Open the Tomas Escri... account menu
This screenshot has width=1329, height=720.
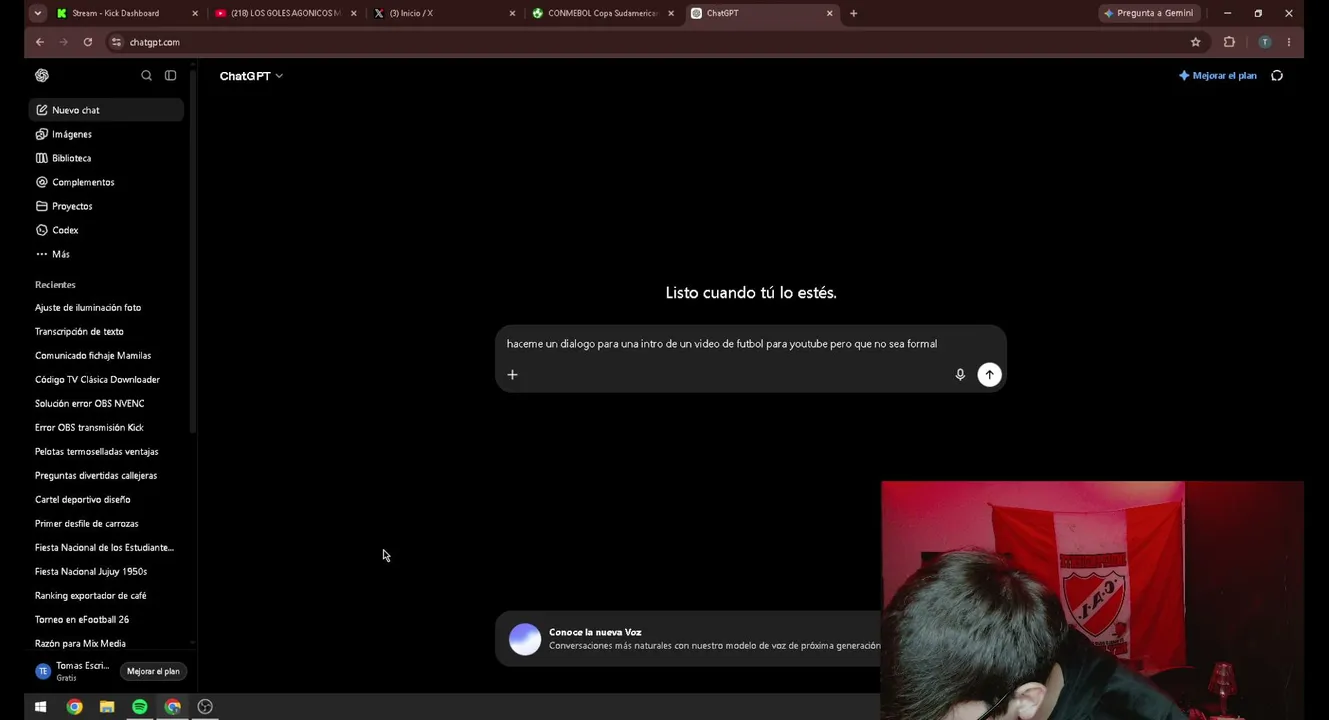pyautogui.click(x=73, y=671)
